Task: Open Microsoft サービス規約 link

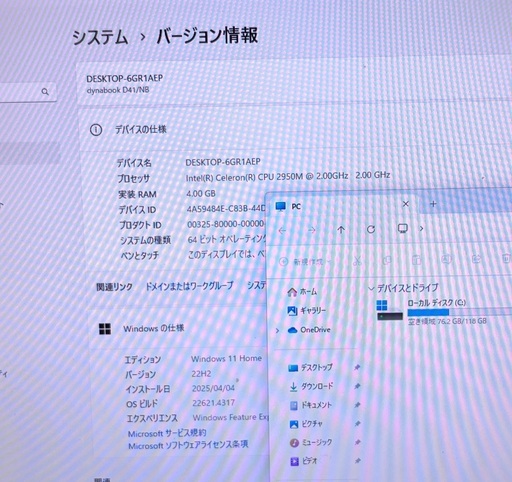Action: coord(167,433)
